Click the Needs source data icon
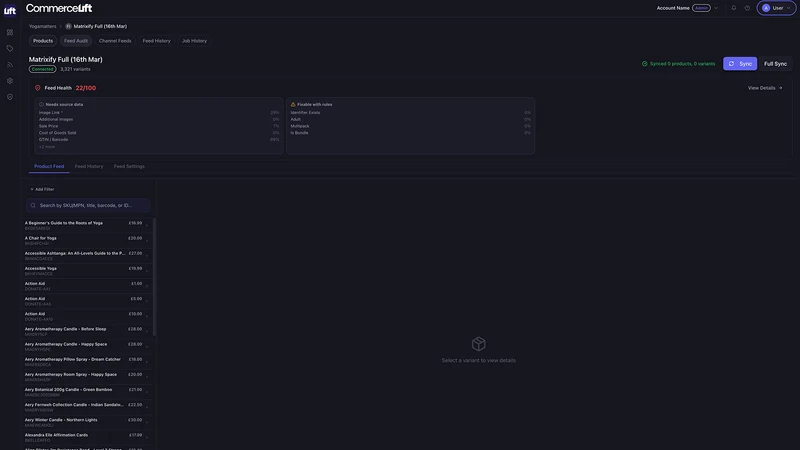The height and width of the screenshot is (450, 800). point(41,104)
